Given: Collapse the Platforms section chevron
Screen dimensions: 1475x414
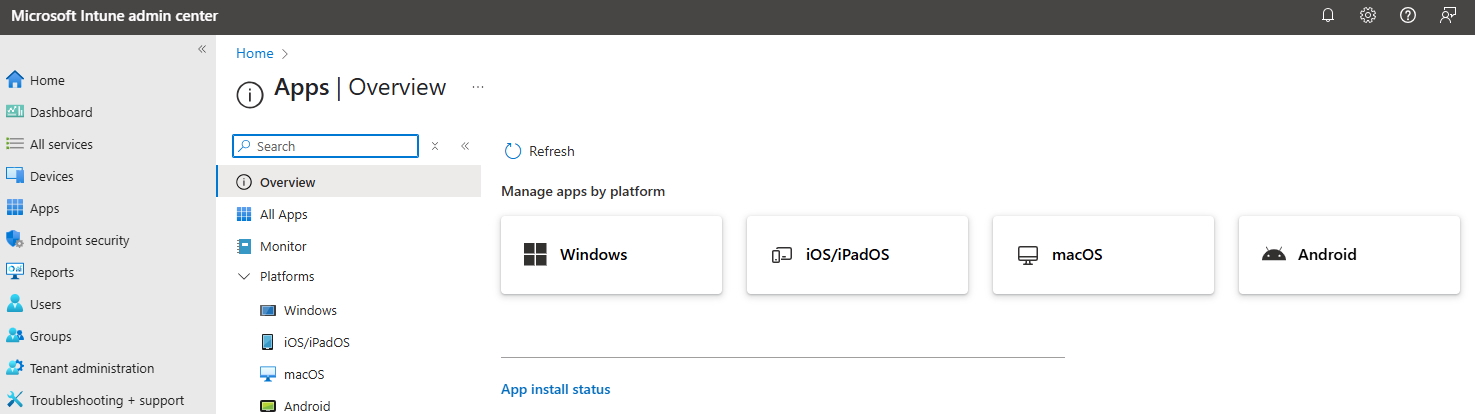Looking at the screenshot, I should pos(243,276).
